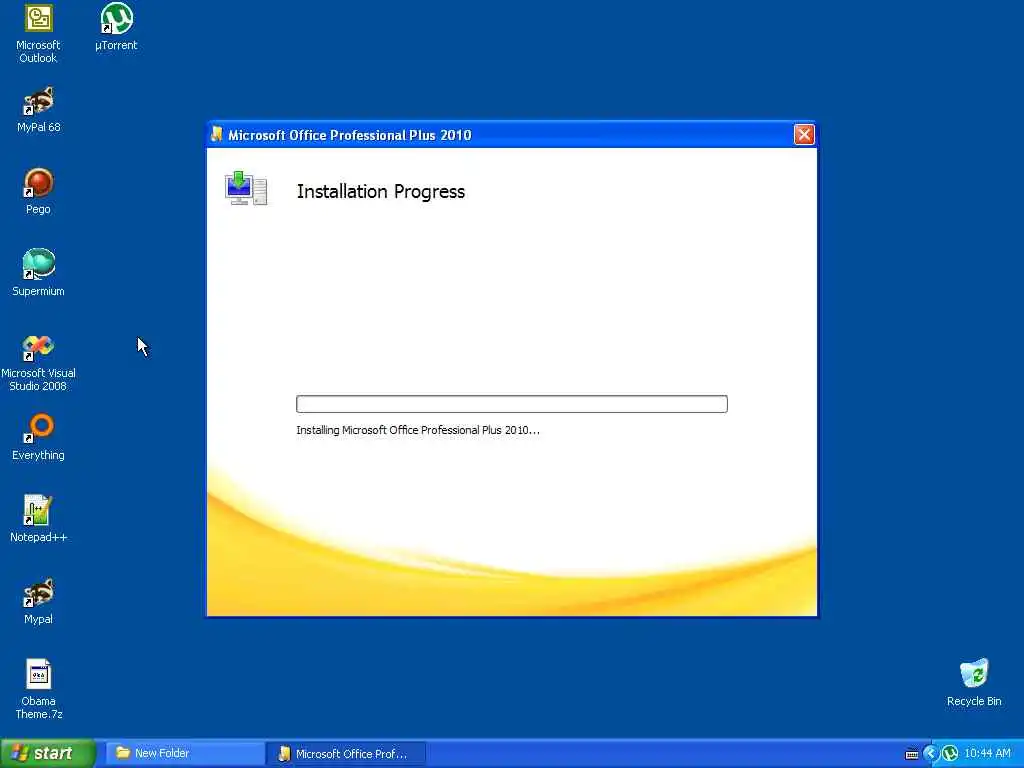
Task: Select the Supermium browser shortcut
Action: pyautogui.click(x=39, y=273)
